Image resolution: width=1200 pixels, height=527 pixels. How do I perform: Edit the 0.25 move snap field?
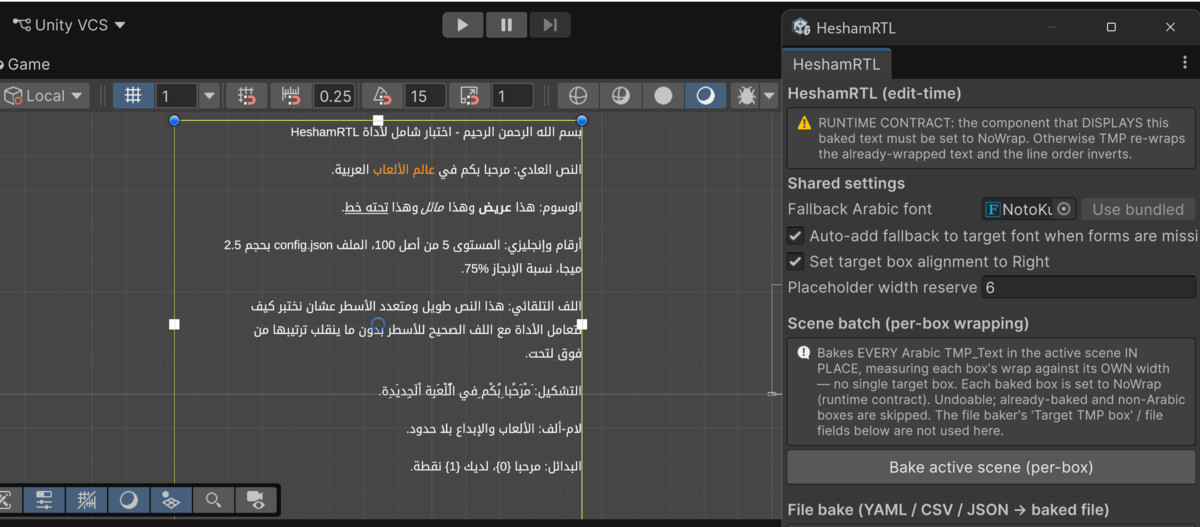tap(335, 96)
